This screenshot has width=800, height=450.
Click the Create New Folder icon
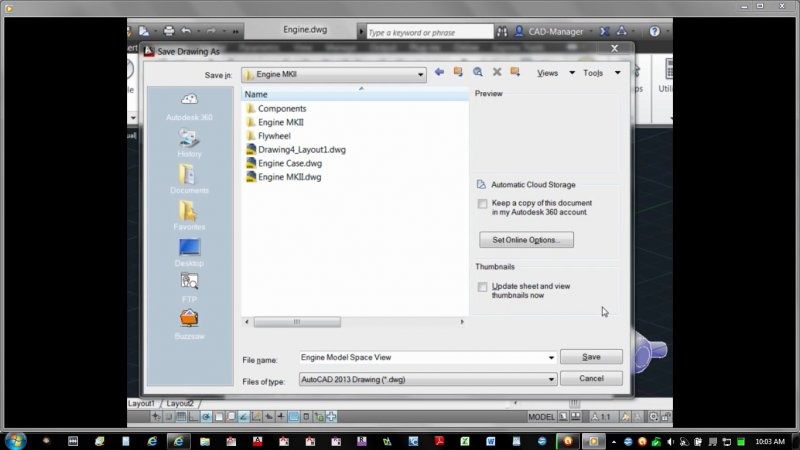pyautogui.click(x=515, y=72)
